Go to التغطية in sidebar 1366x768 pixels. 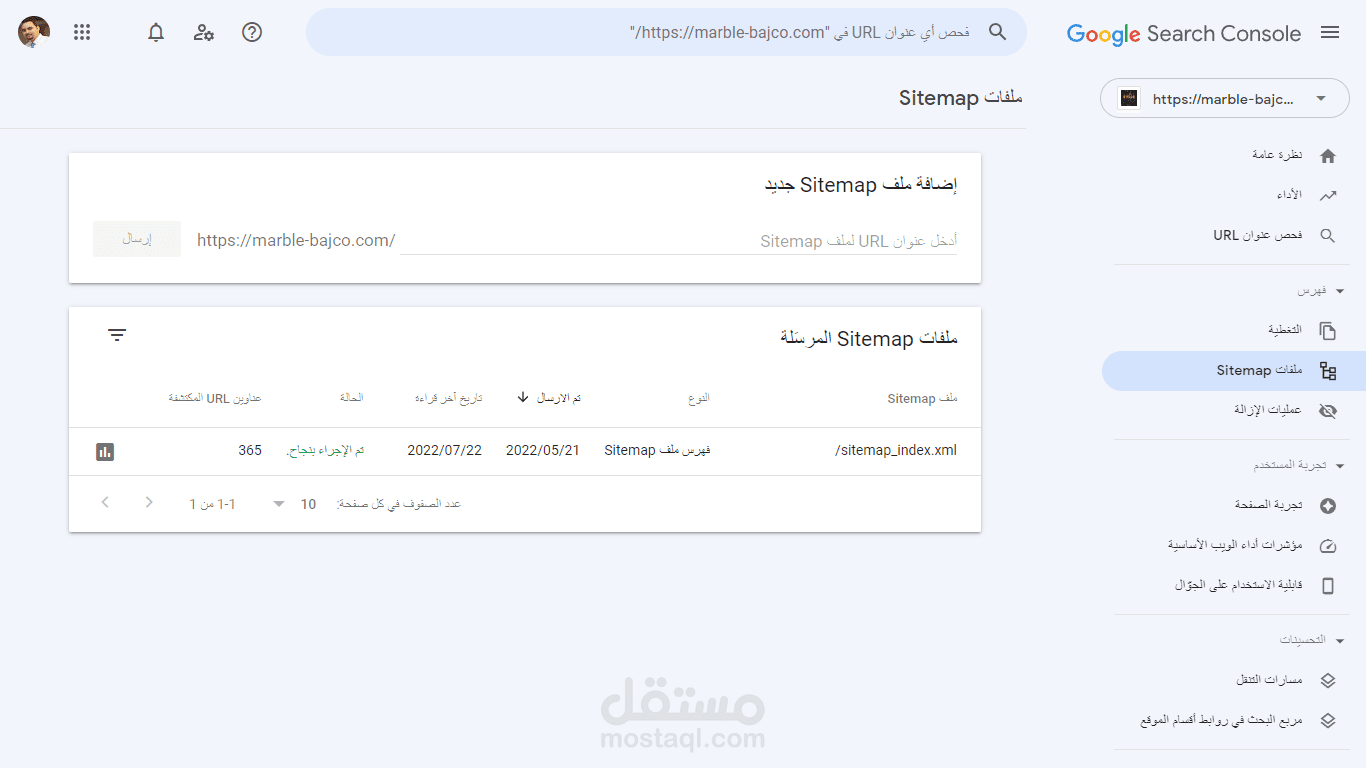coord(1285,330)
